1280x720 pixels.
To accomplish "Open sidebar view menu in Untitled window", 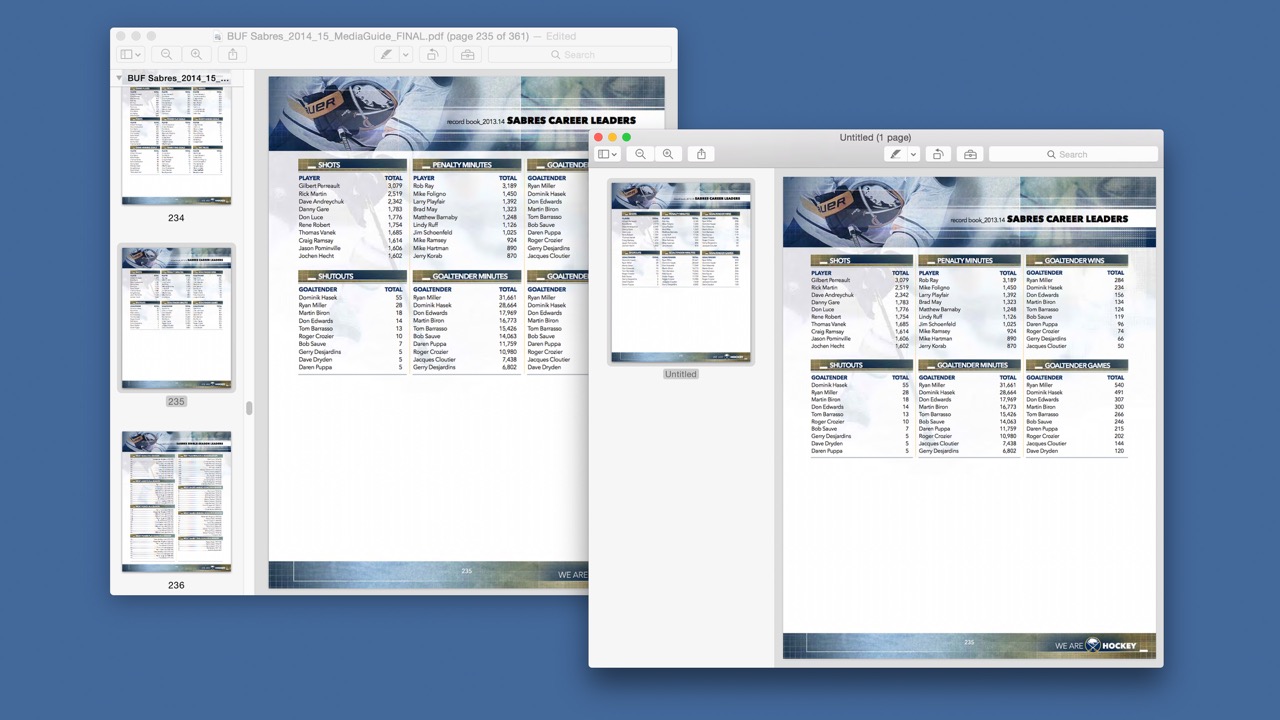I will [x=607, y=154].
